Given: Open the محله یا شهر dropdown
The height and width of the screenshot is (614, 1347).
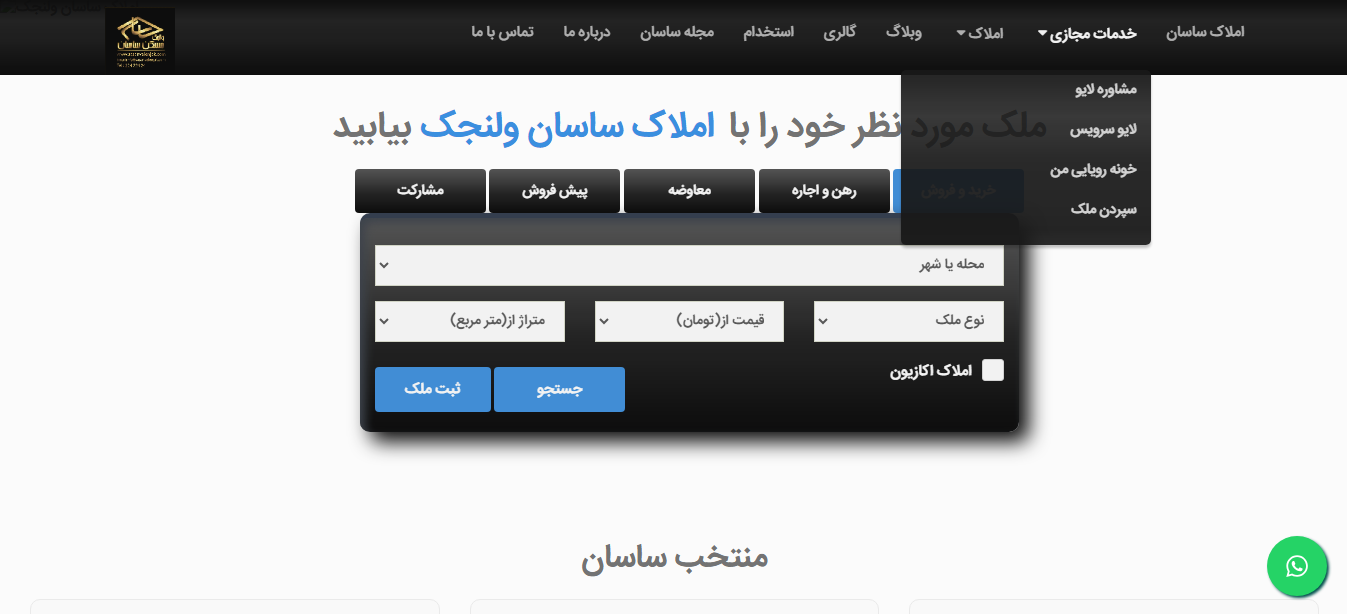Looking at the screenshot, I should [x=689, y=265].
